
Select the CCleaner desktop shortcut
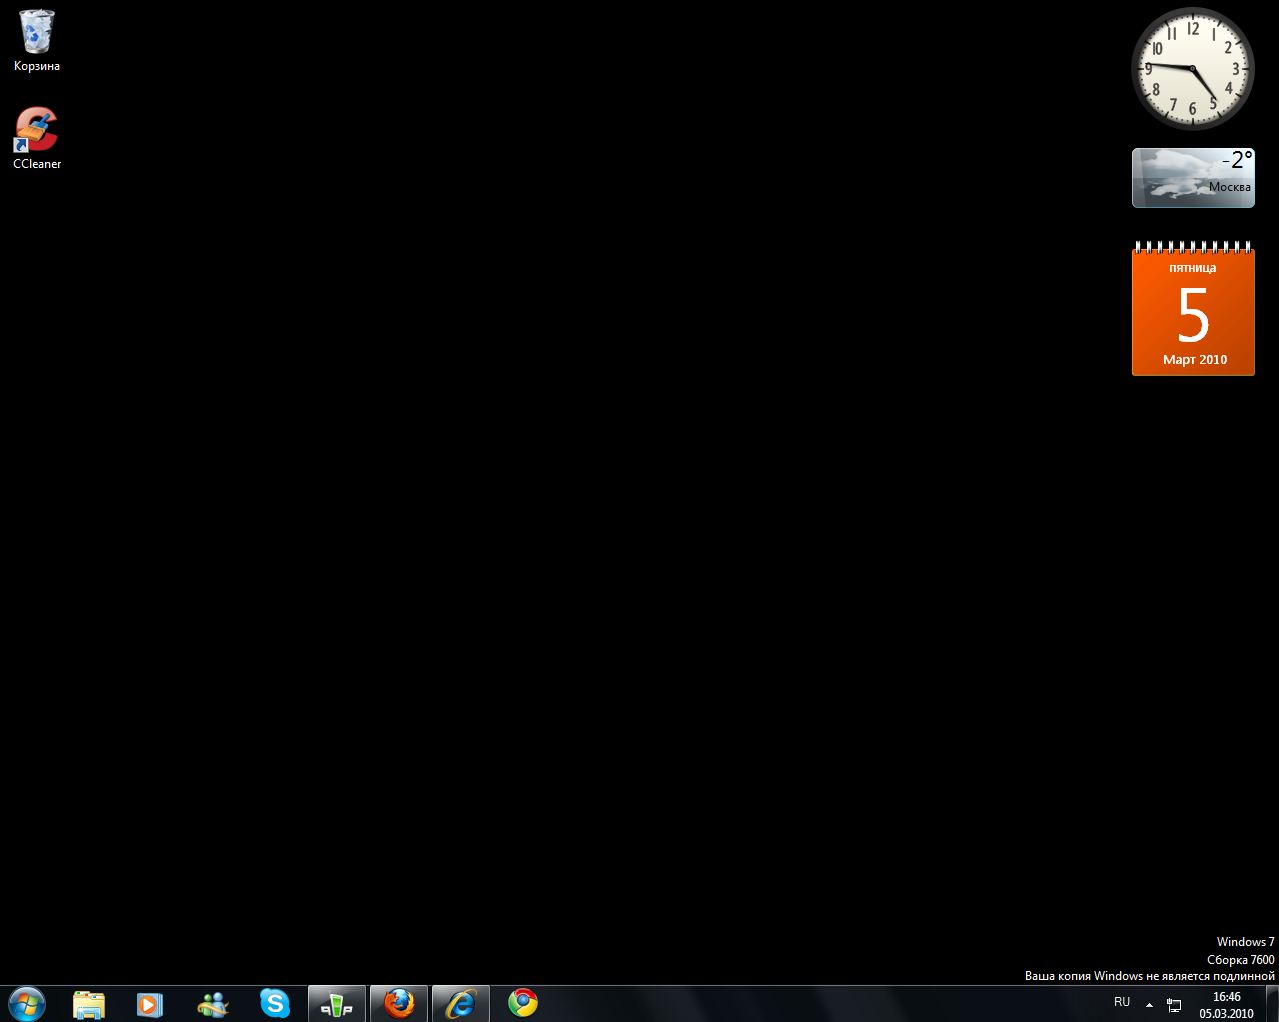37,130
